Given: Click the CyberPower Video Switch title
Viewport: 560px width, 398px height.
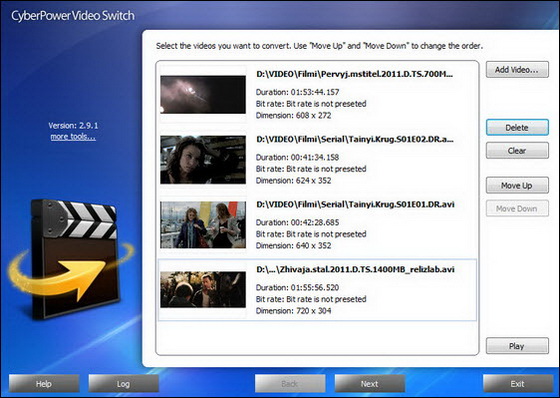Looking at the screenshot, I should [x=73, y=16].
